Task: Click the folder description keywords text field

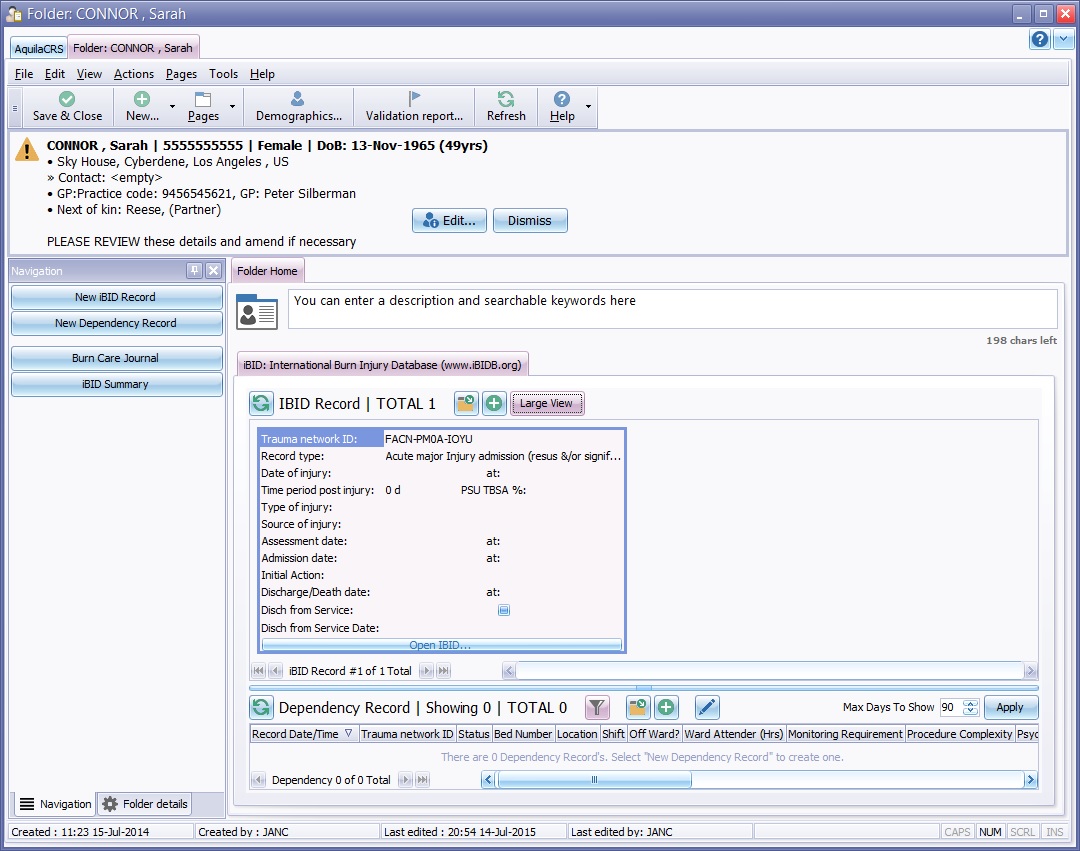Action: (672, 309)
